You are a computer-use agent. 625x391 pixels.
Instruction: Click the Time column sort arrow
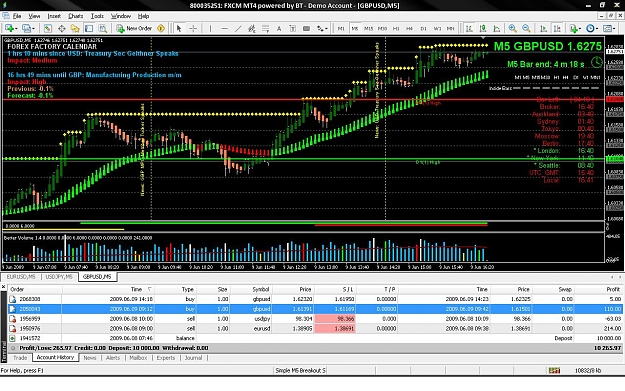pos(149,289)
